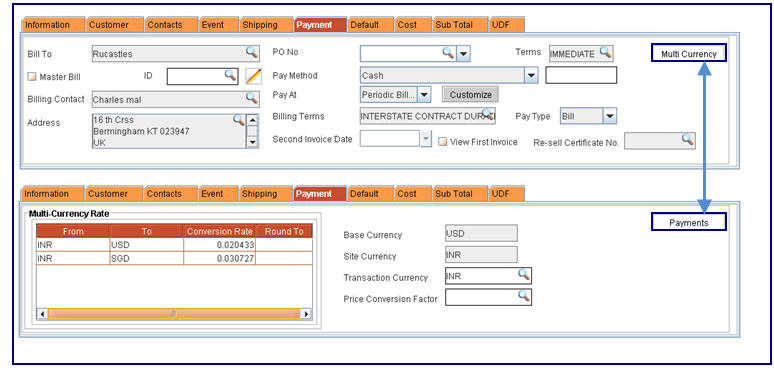Click the Address box scrollbar thumb
Screen dimensions: 774x371
click(252, 131)
